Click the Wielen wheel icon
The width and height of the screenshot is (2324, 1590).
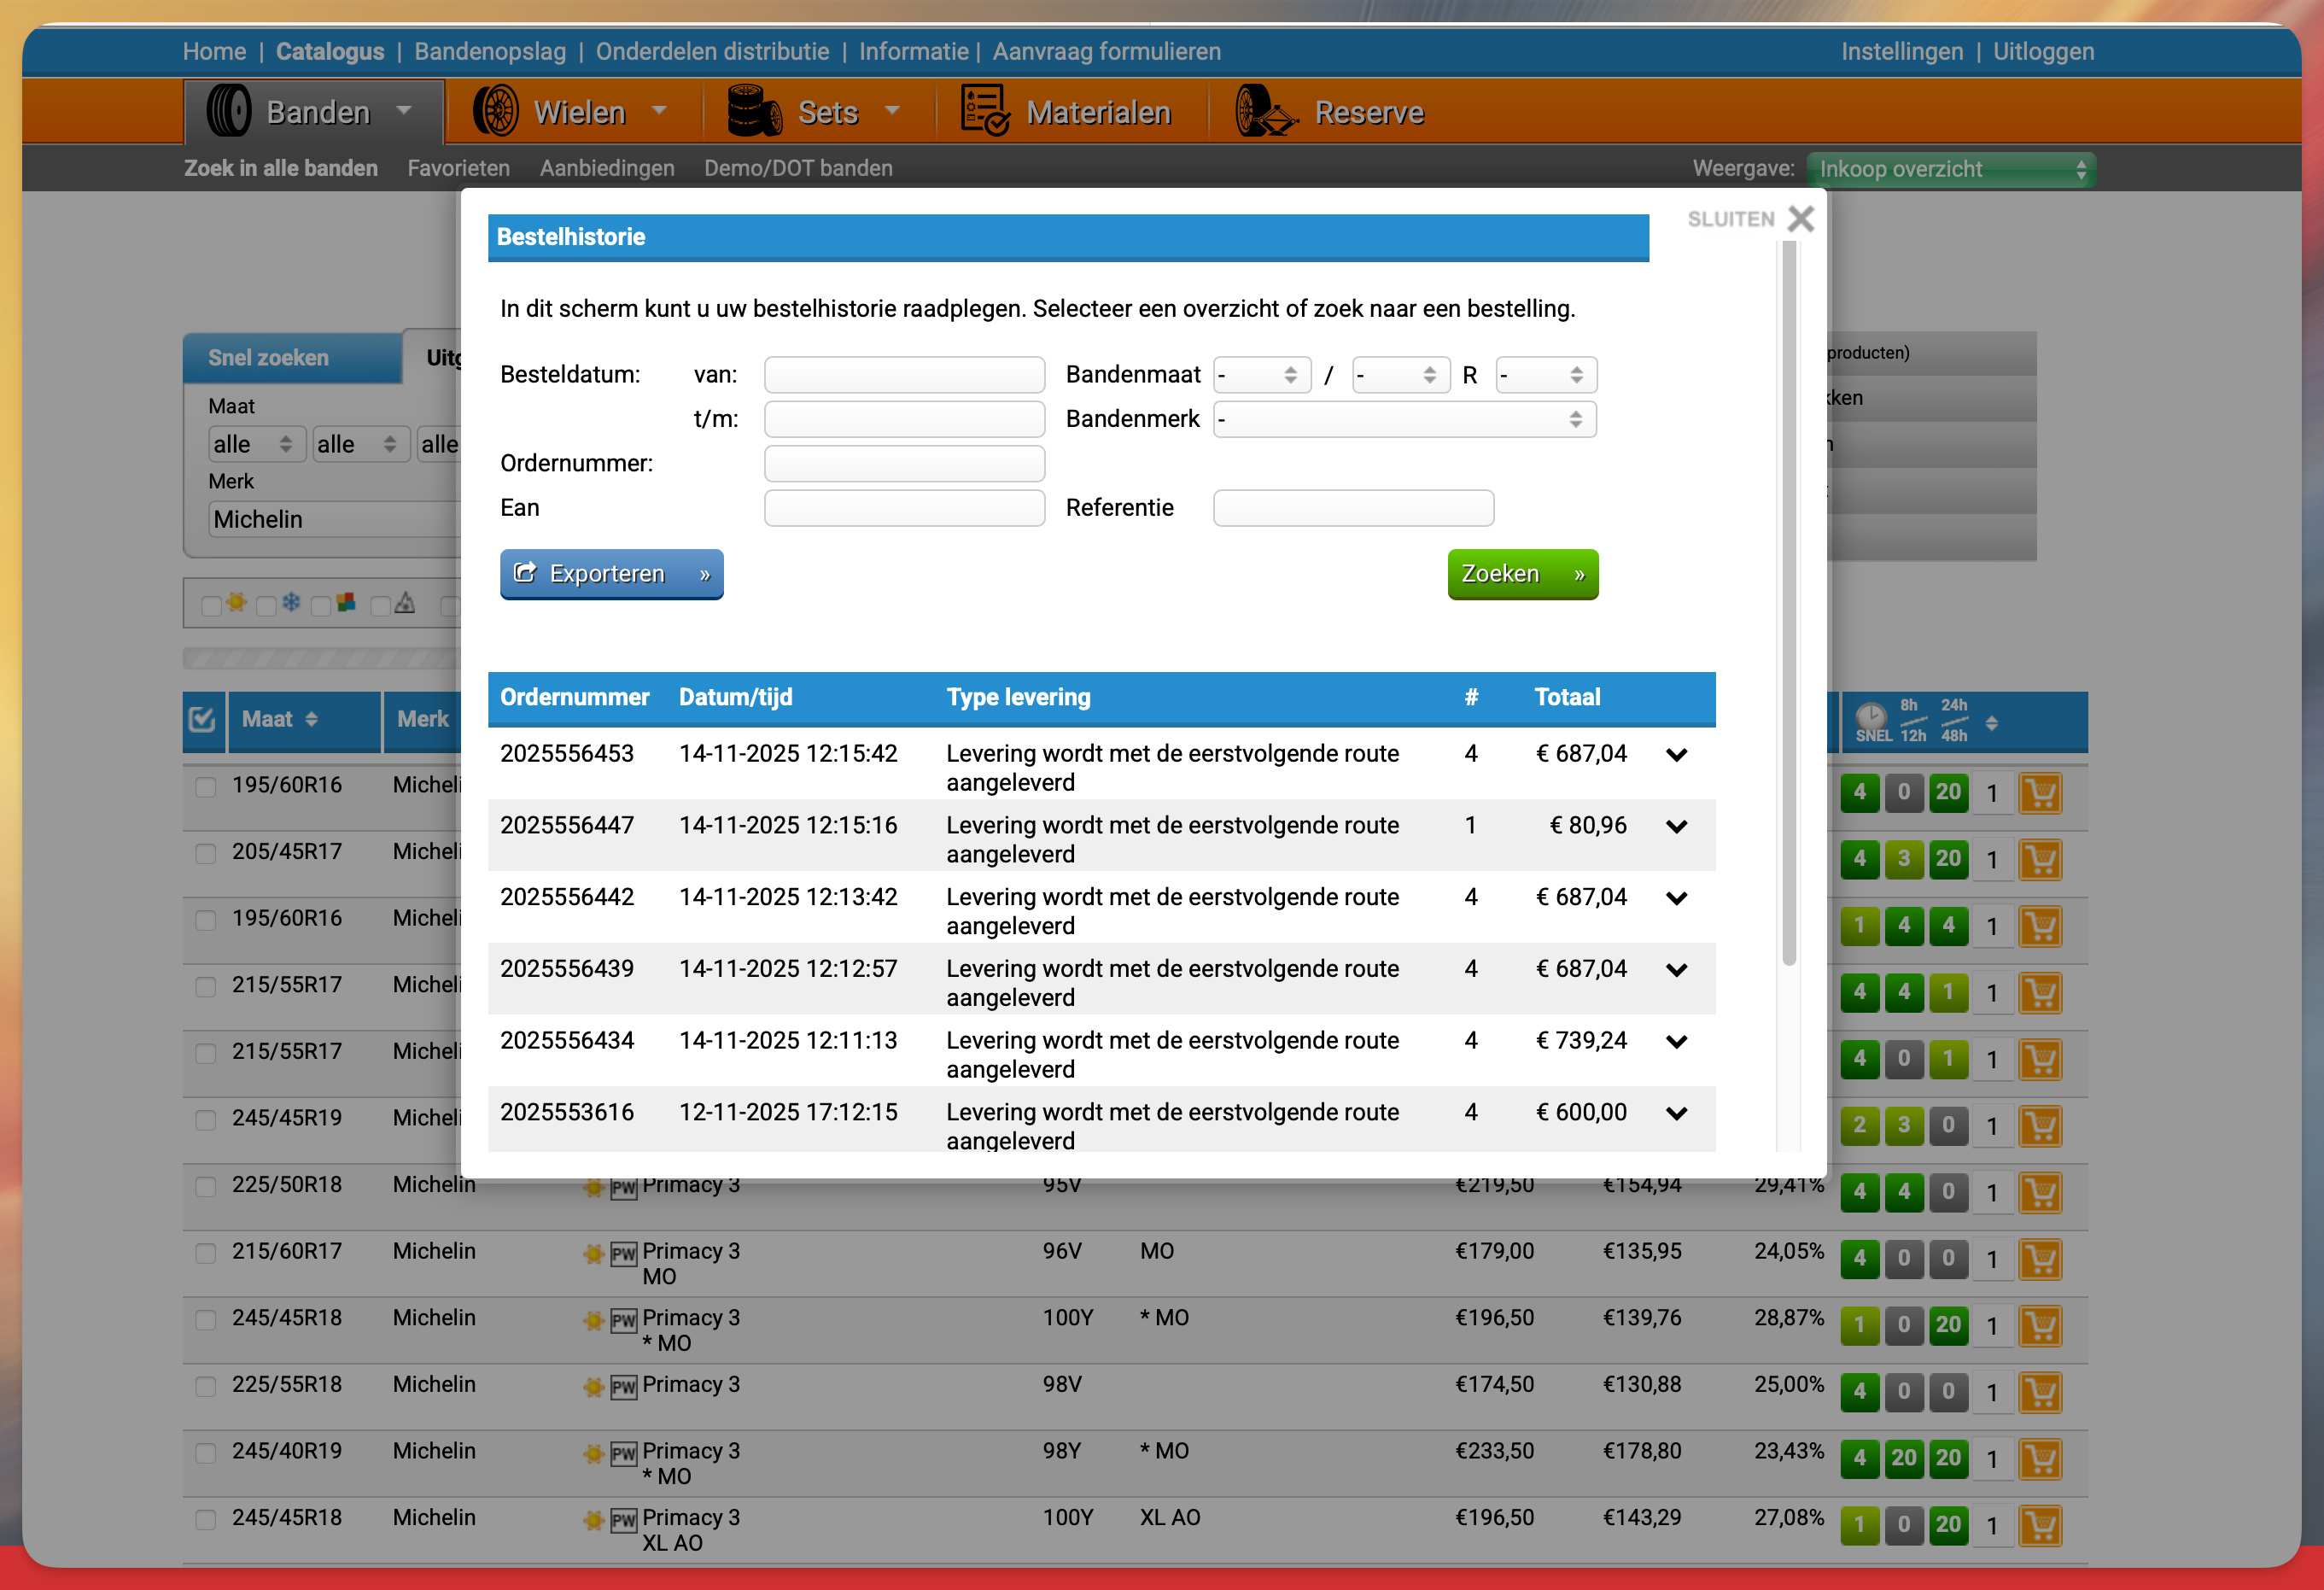496,111
